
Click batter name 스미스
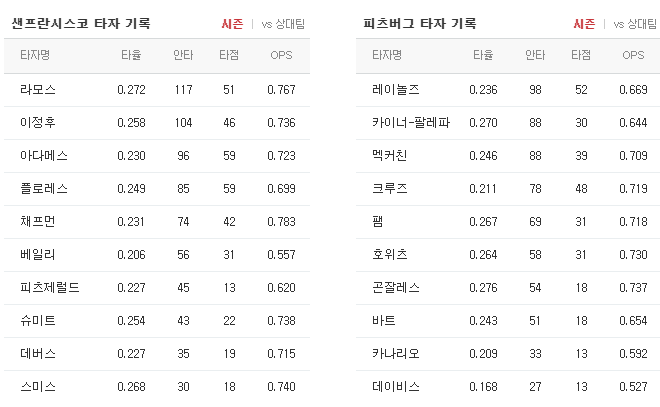tap(38, 386)
